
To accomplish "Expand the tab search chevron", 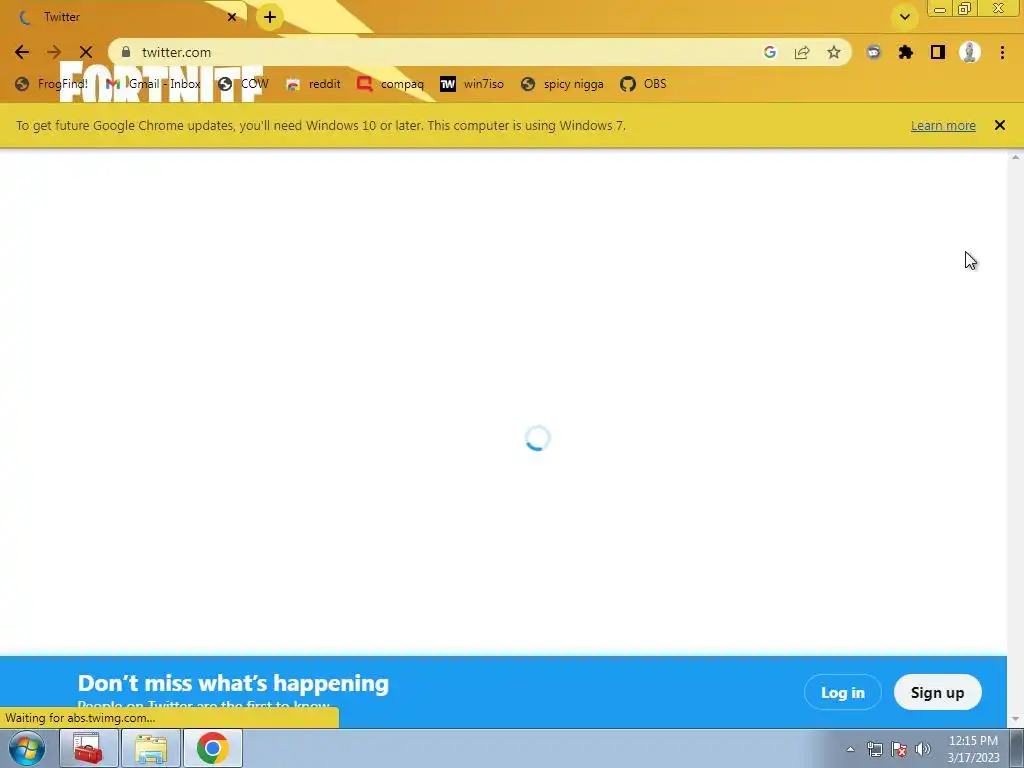I will pos(904,17).
